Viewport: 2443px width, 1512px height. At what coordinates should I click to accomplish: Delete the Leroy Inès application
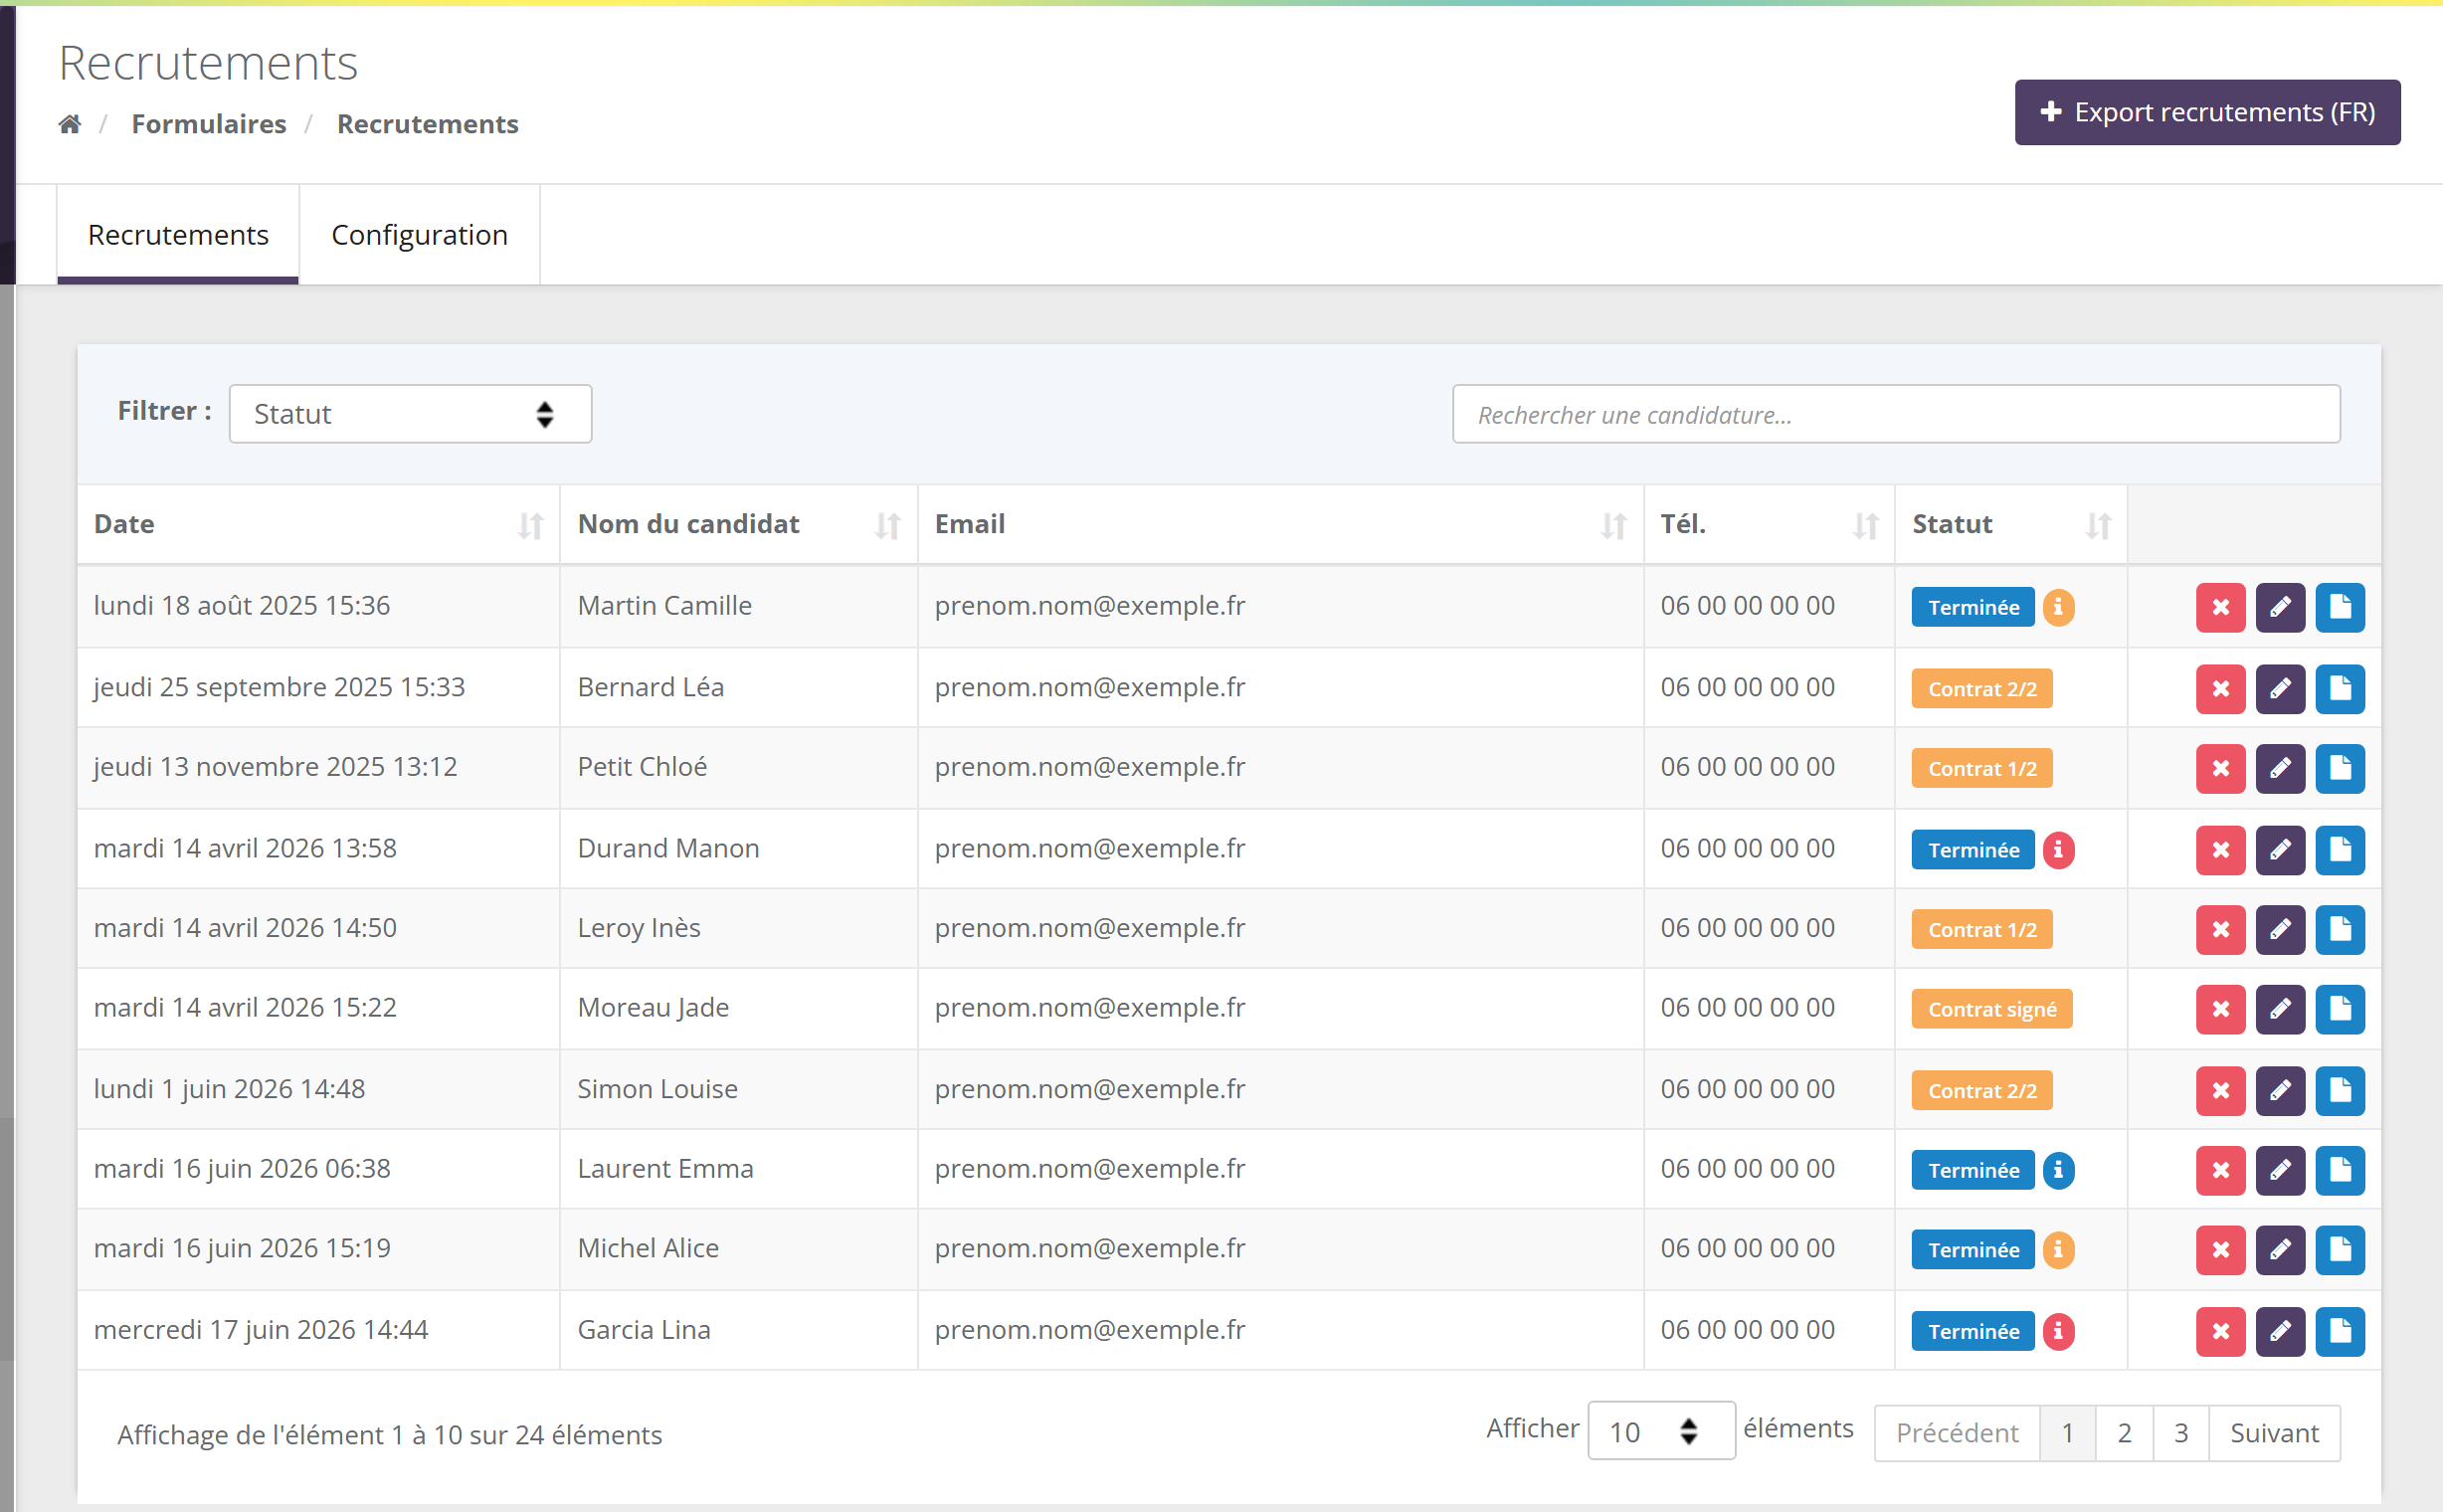(x=2220, y=929)
